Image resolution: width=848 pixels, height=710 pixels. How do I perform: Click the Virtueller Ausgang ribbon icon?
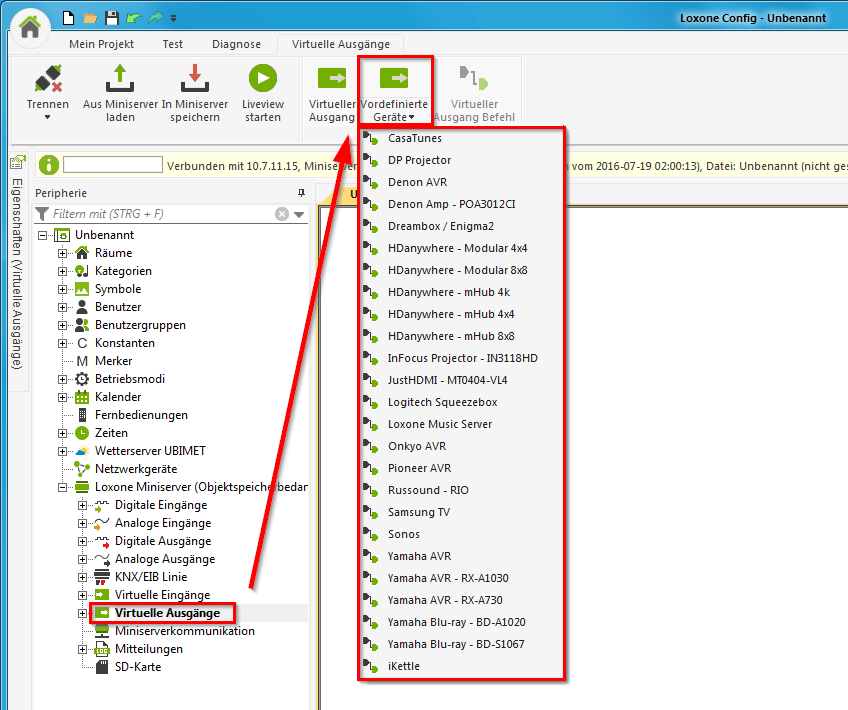[x=332, y=79]
